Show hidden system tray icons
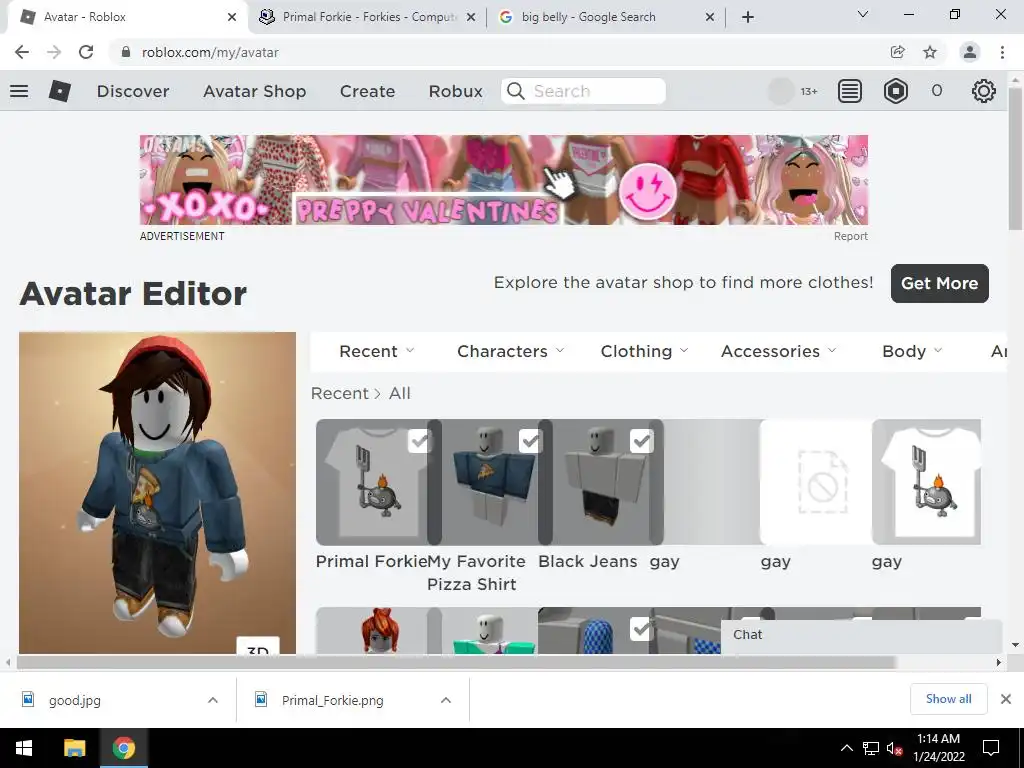This screenshot has width=1024, height=768. [x=846, y=748]
